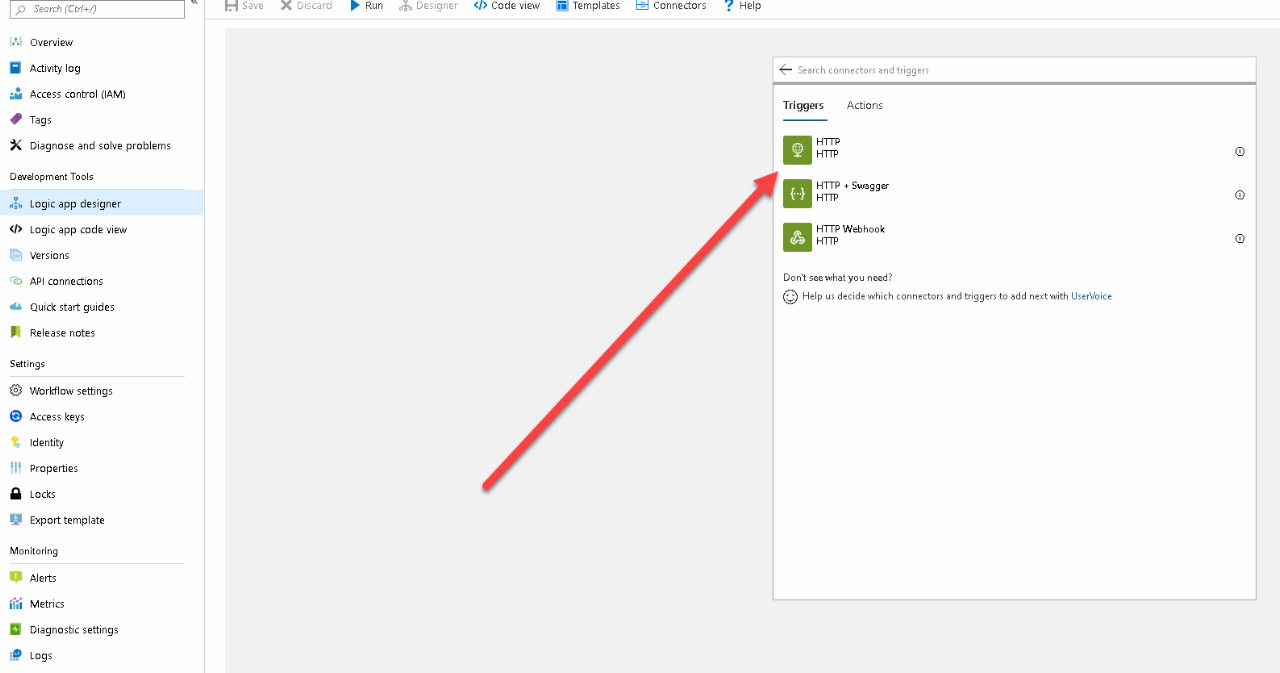Screen dimensions: 1280x673
Task: Open Access control (IAM) in sidebar
Action: click(77, 94)
